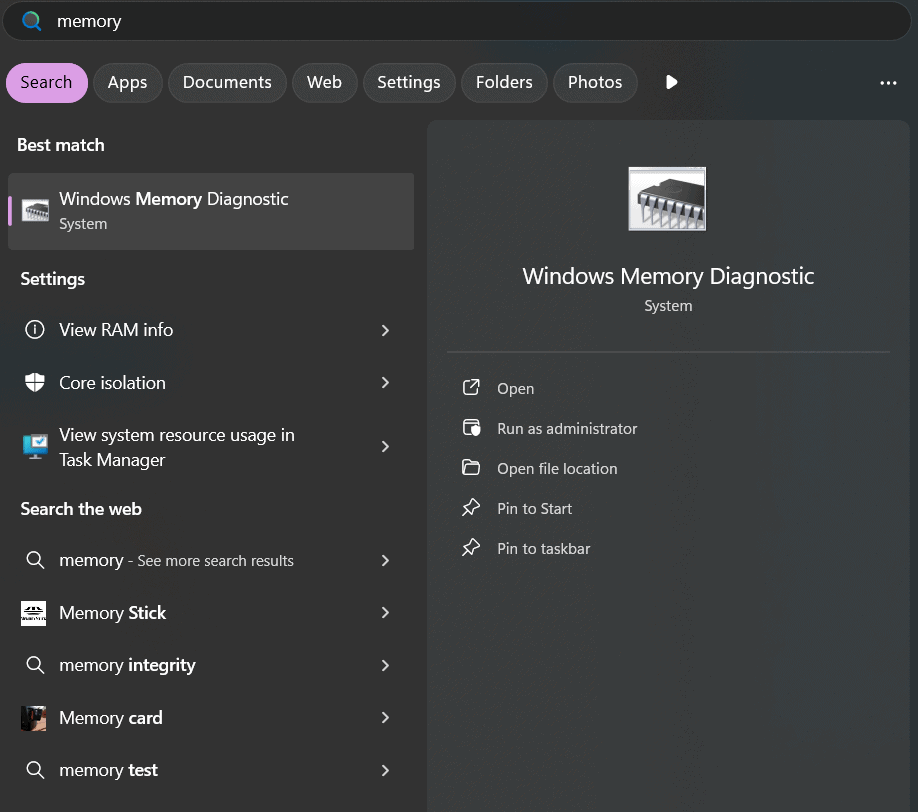
Task: Expand Core isolation chevron
Action: [385, 383]
